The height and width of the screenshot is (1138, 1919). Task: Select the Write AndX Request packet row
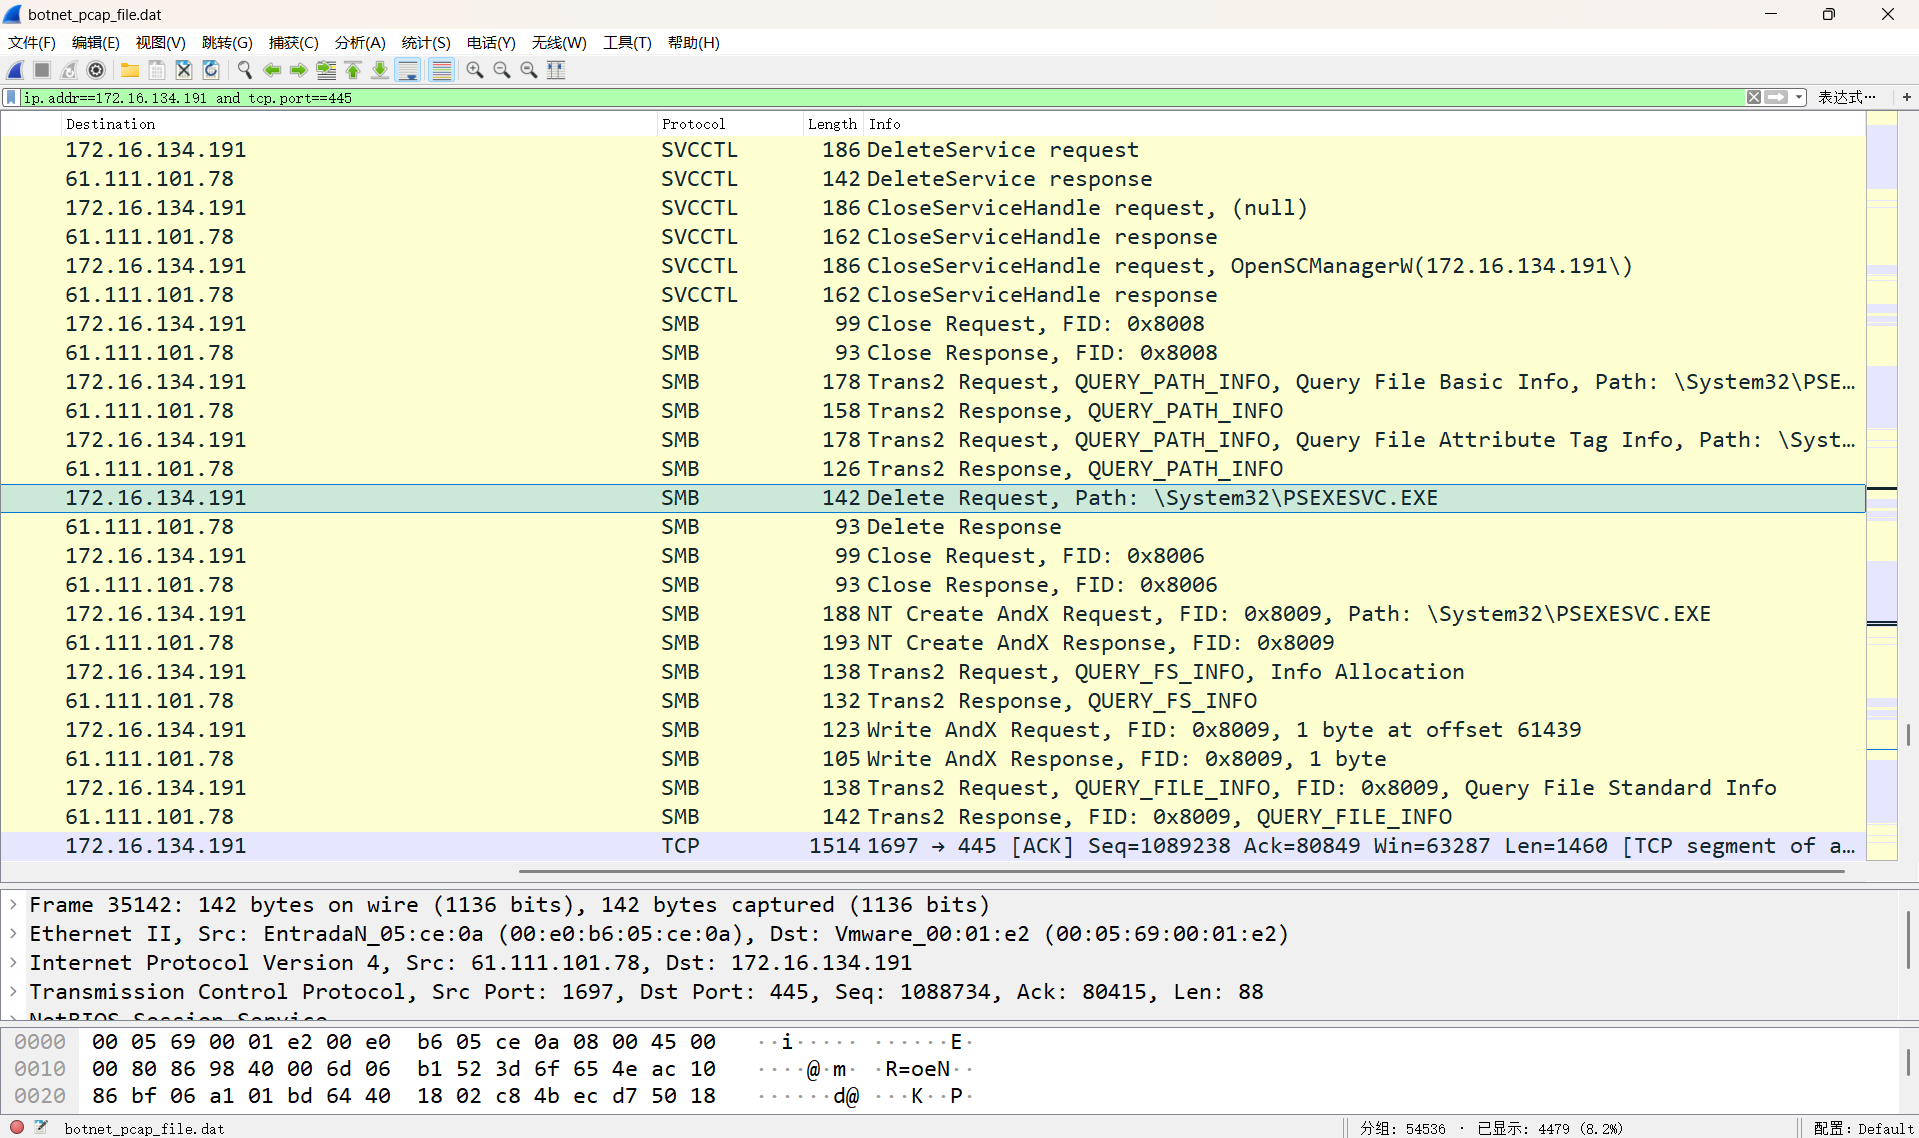[933, 730]
